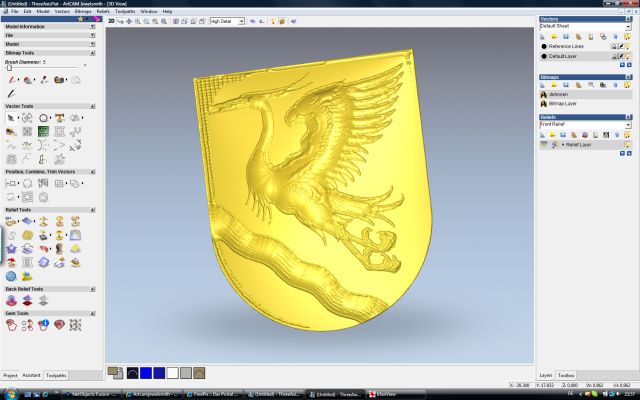Switch to the Toolbox tab
The height and width of the screenshot is (400, 640).
pyautogui.click(x=566, y=375)
